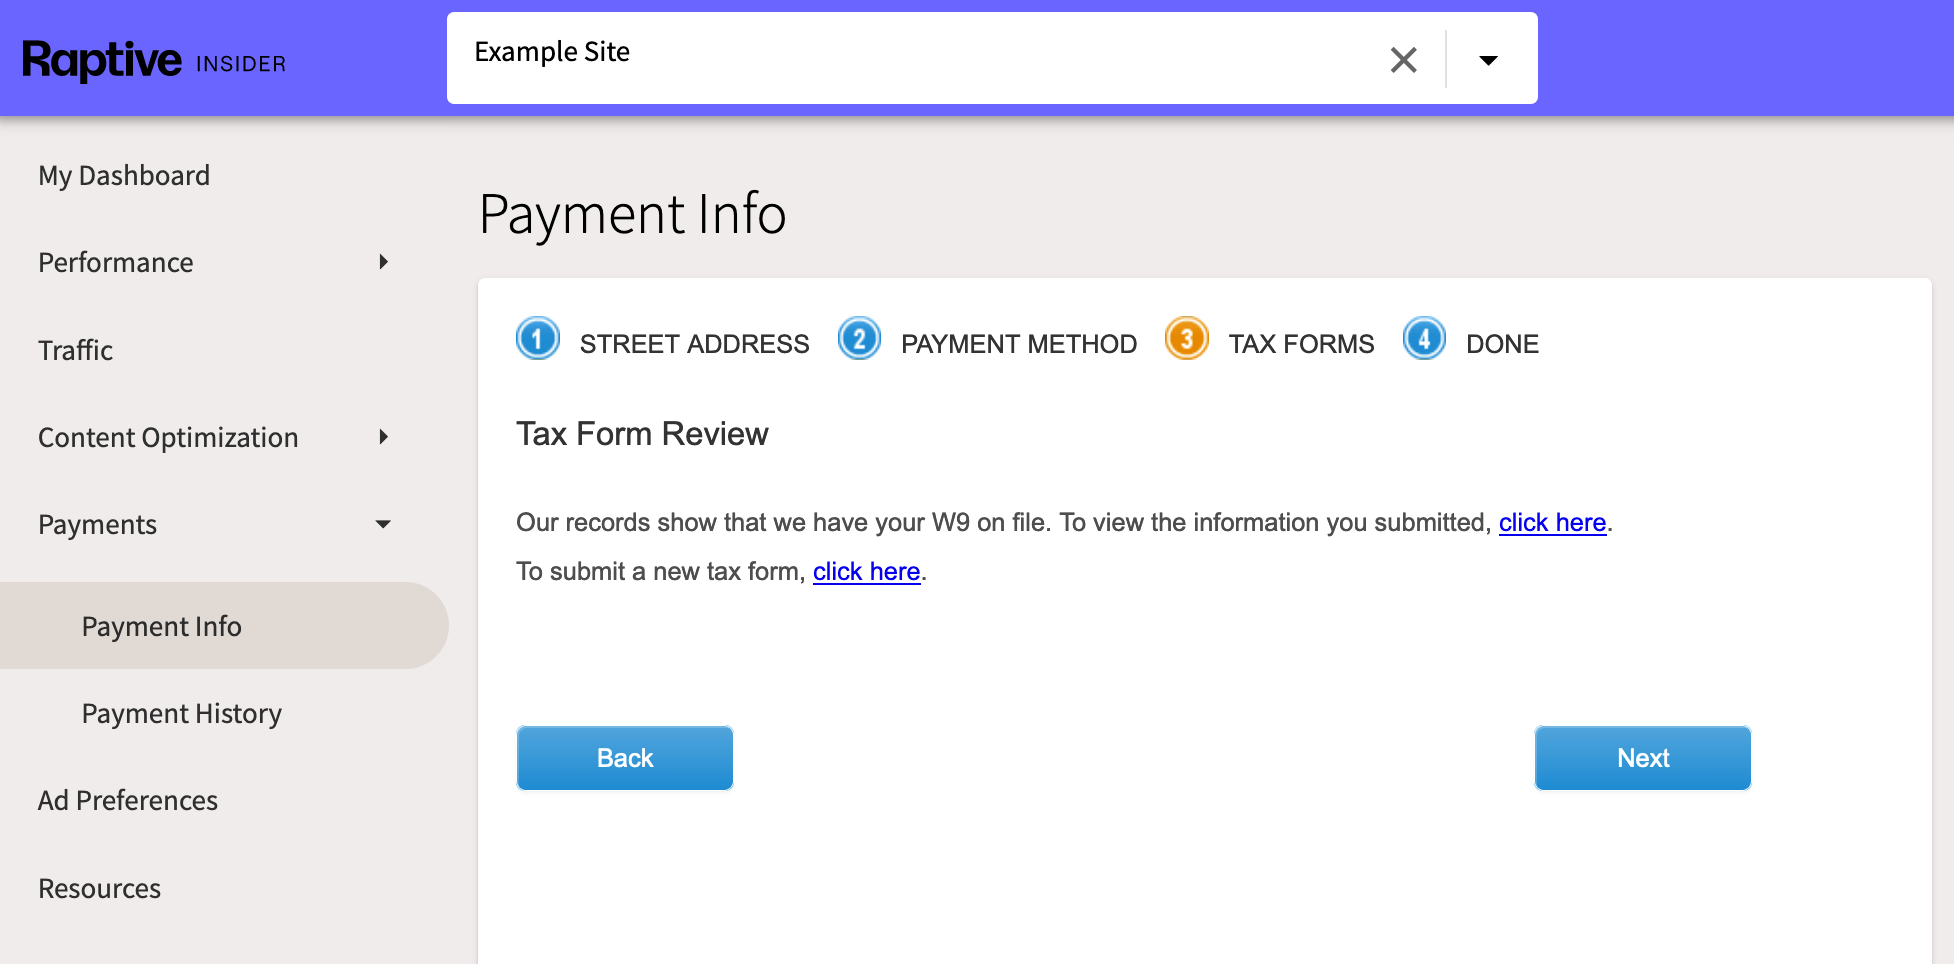Click the step 1 Street Address circle icon

[537, 339]
